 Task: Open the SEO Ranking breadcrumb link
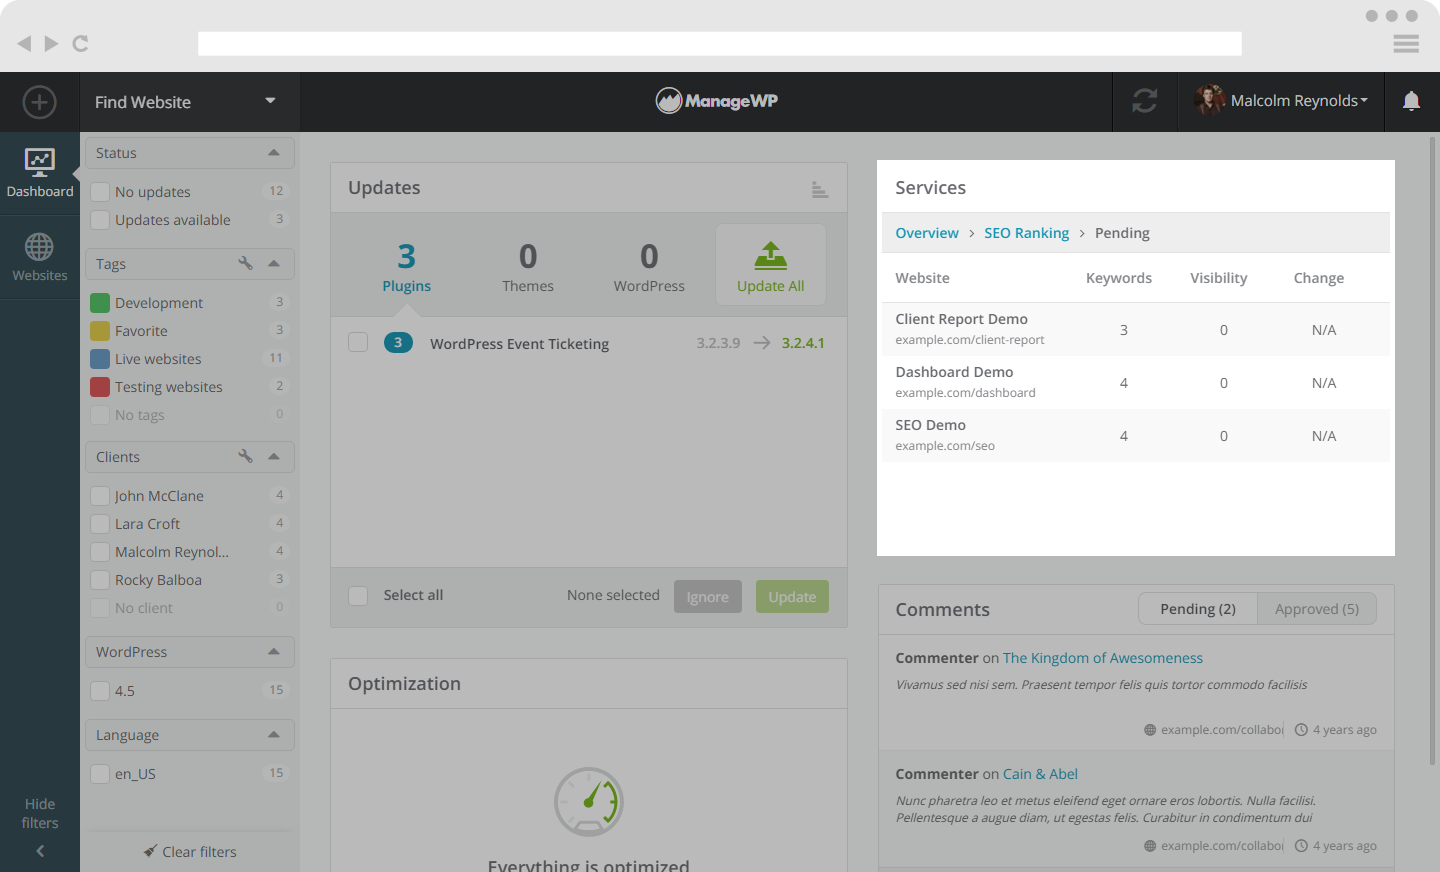(x=1026, y=233)
